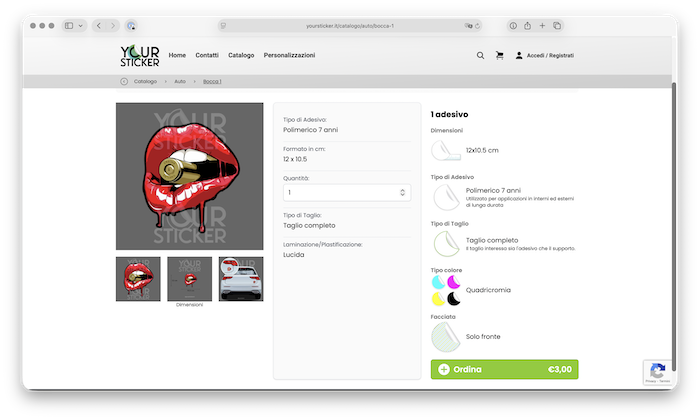Screen dimensions: 700x420
Task: Open a new tab with plus icon
Action: (542, 25)
